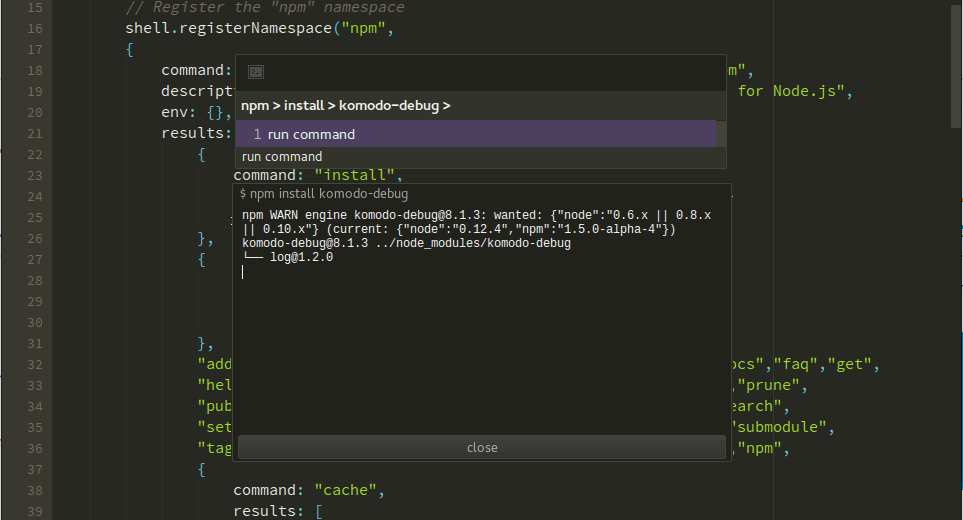Click line number 22 in the gutter

point(35,154)
